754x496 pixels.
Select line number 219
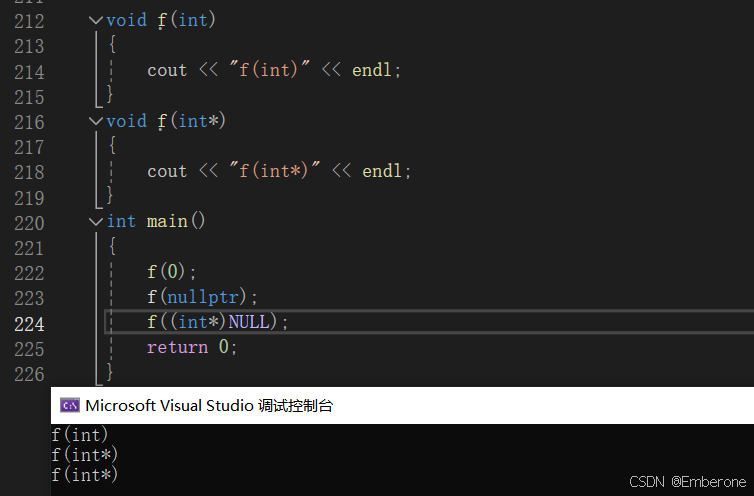click(x=29, y=198)
